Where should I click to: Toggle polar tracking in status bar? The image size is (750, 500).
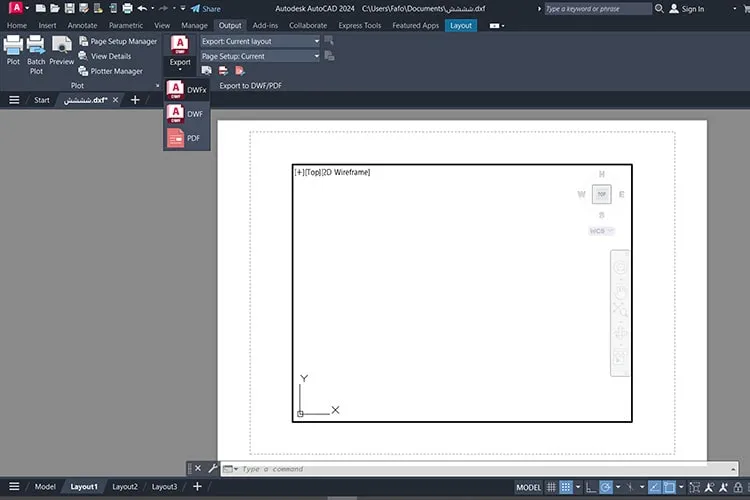[x=606, y=488]
